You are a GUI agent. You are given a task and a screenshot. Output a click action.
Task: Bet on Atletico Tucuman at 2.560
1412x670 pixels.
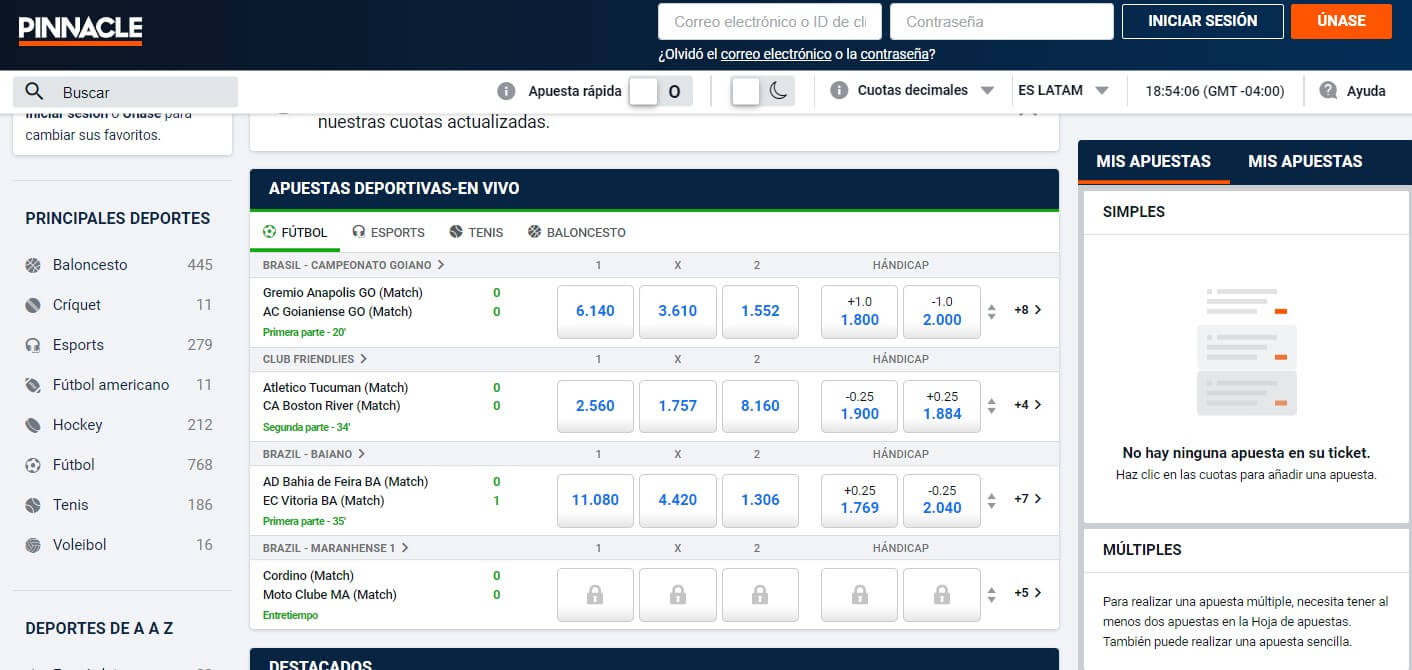point(595,406)
